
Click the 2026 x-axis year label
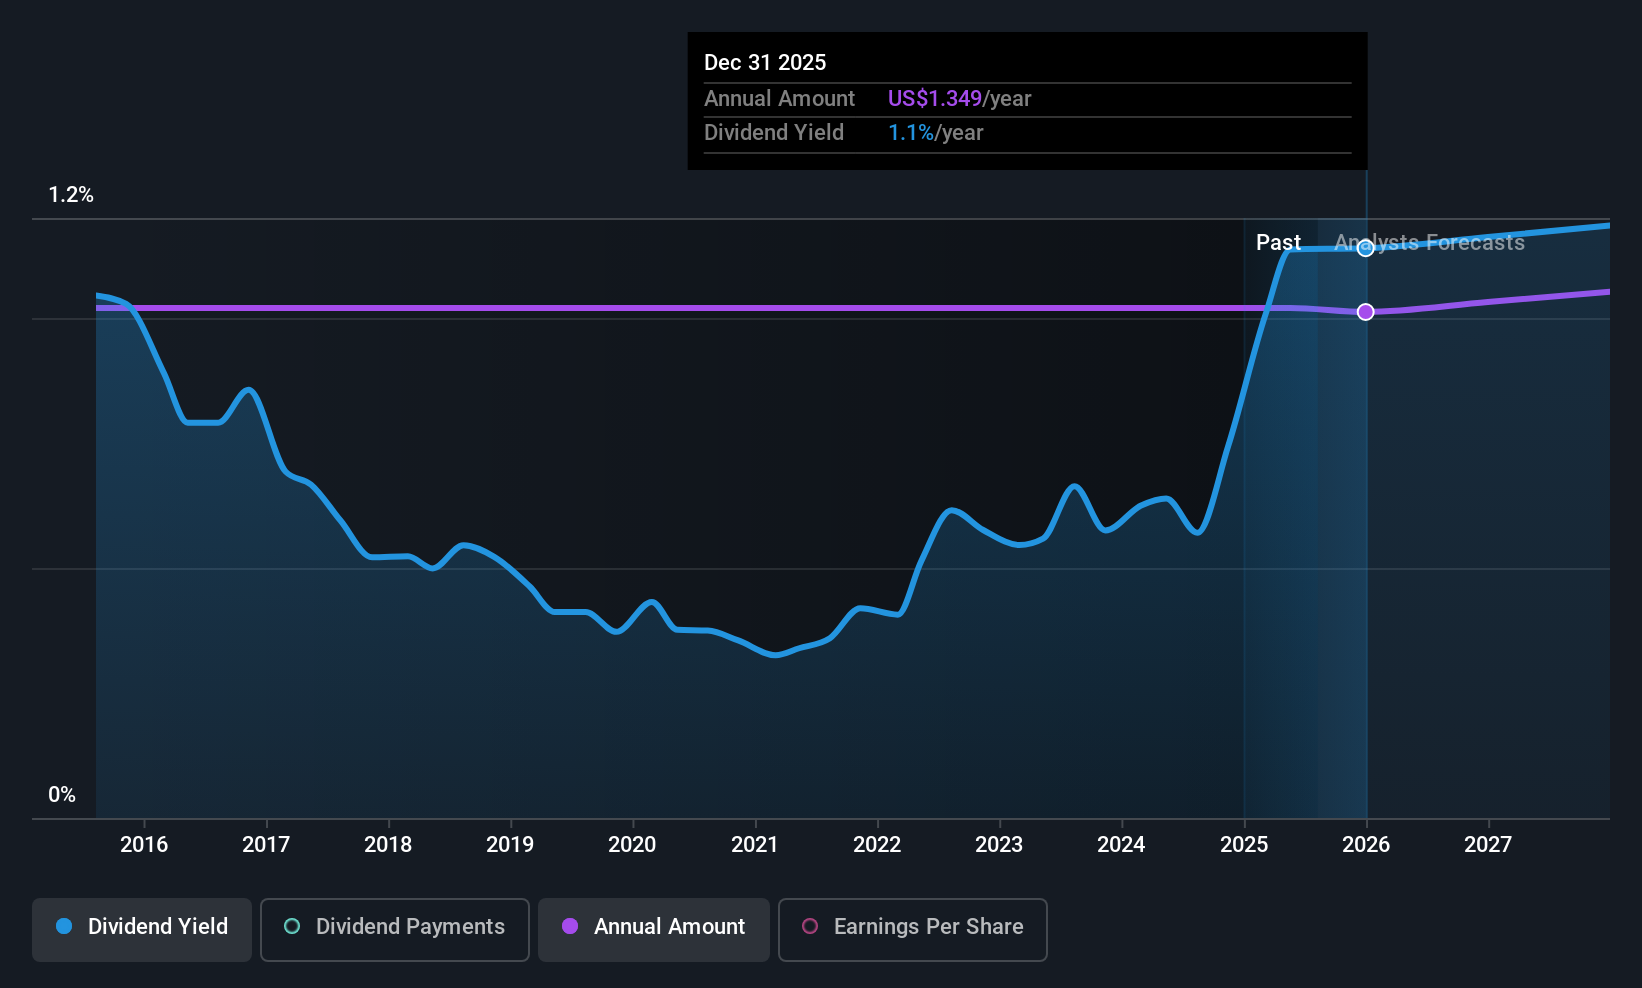(x=1366, y=844)
